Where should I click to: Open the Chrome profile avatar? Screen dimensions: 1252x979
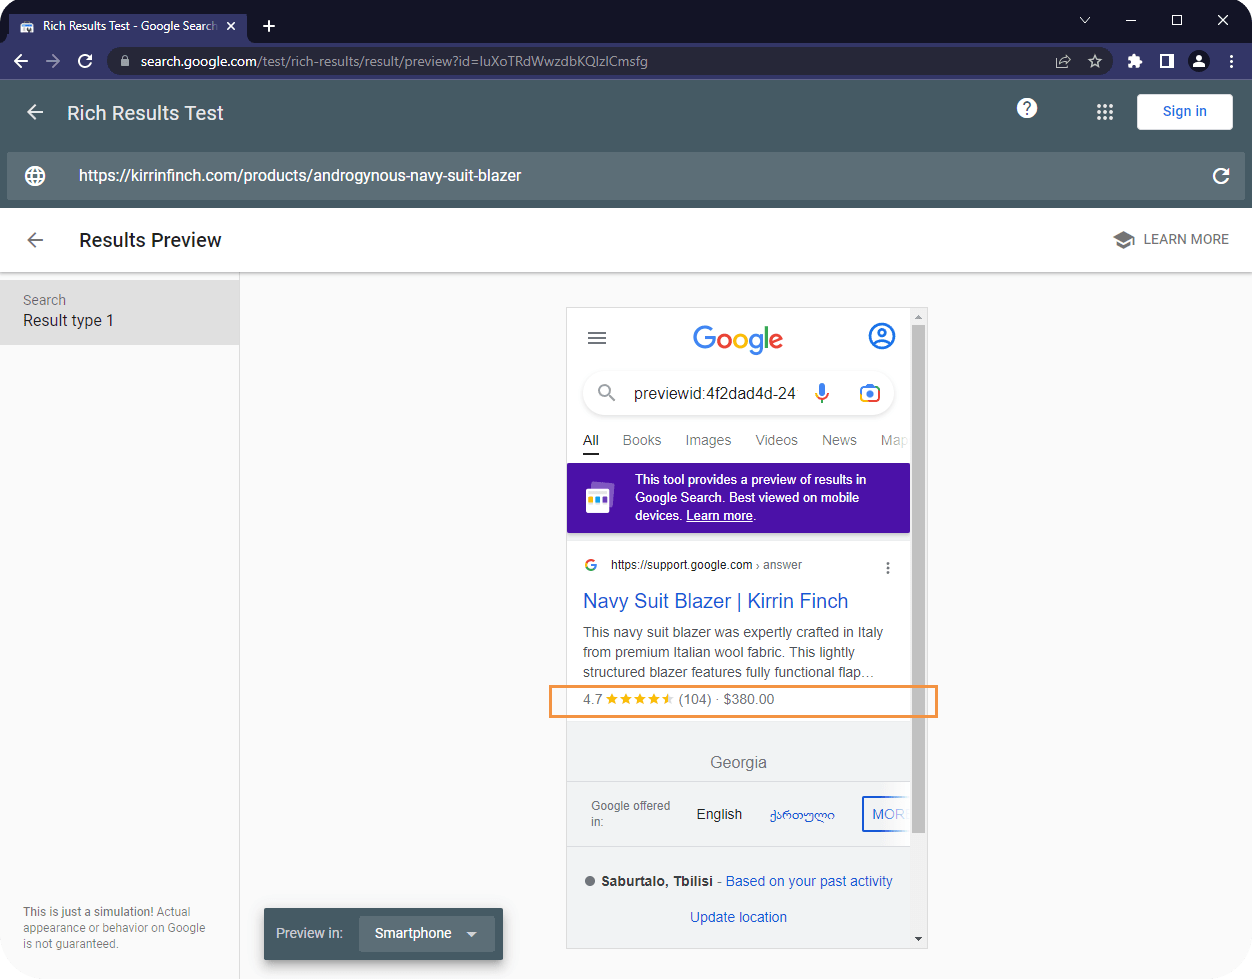click(1199, 61)
